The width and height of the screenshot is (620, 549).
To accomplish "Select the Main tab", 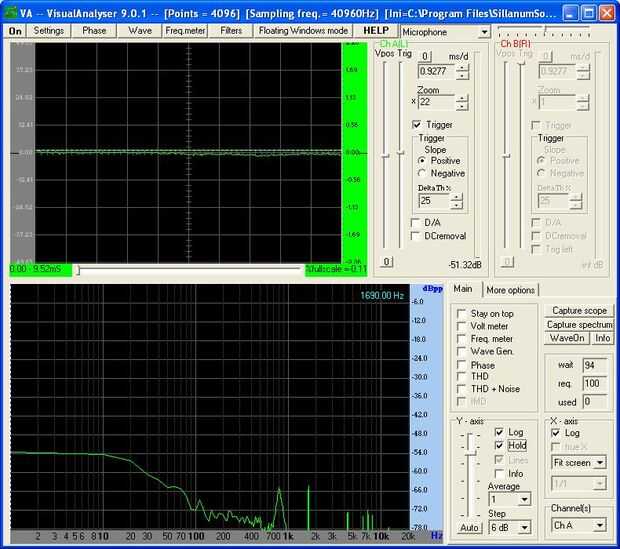I will pos(463,290).
